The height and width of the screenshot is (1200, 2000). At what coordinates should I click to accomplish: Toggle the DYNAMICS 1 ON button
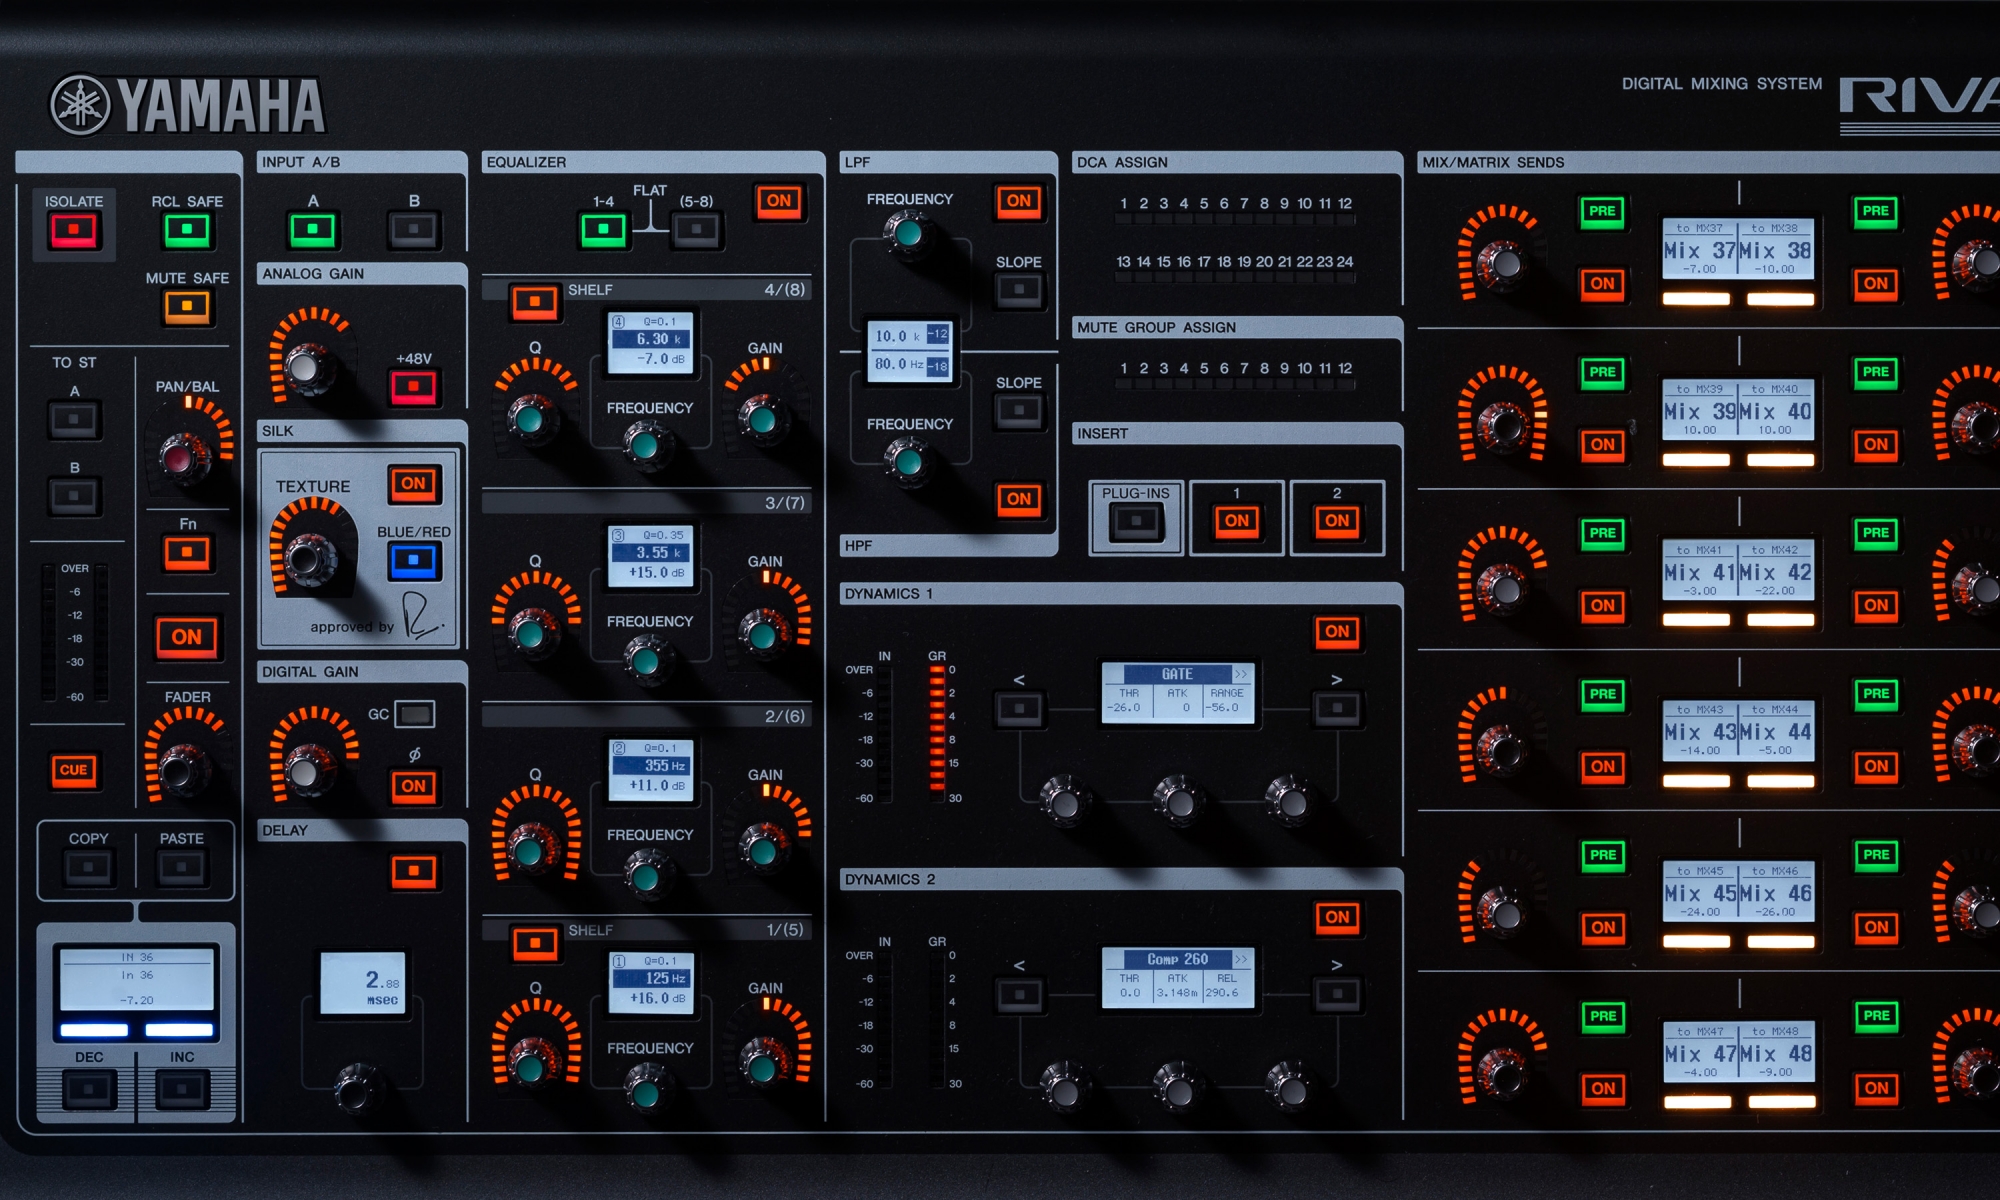(1337, 631)
